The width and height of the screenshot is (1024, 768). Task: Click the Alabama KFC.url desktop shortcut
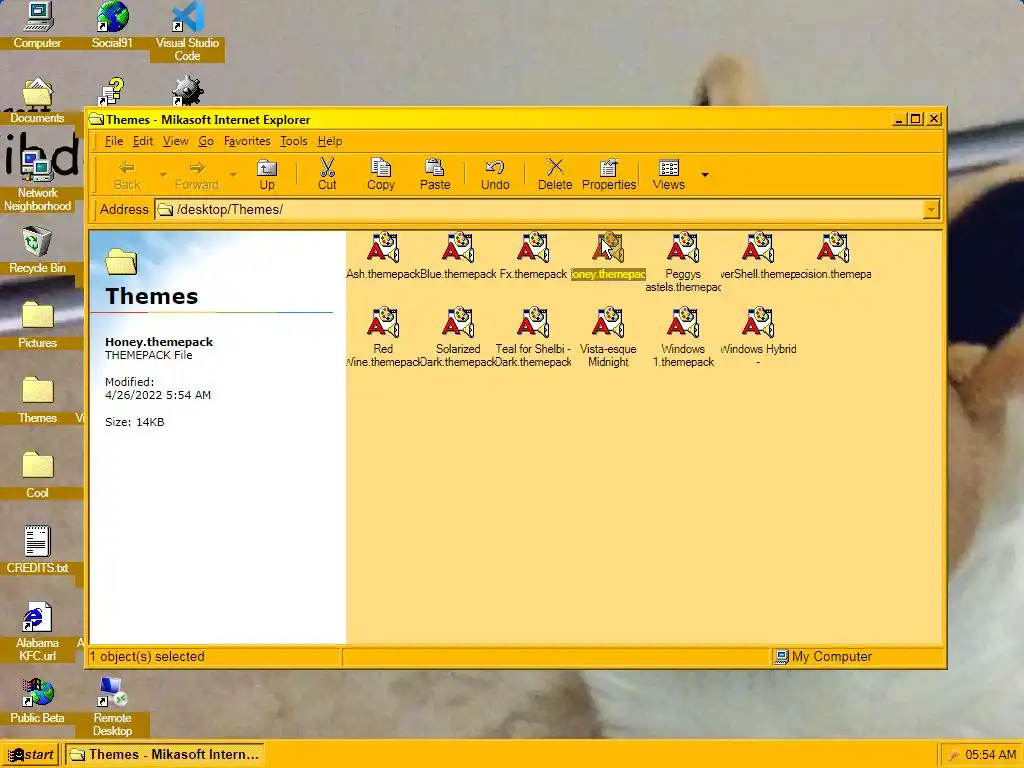pos(37,618)
